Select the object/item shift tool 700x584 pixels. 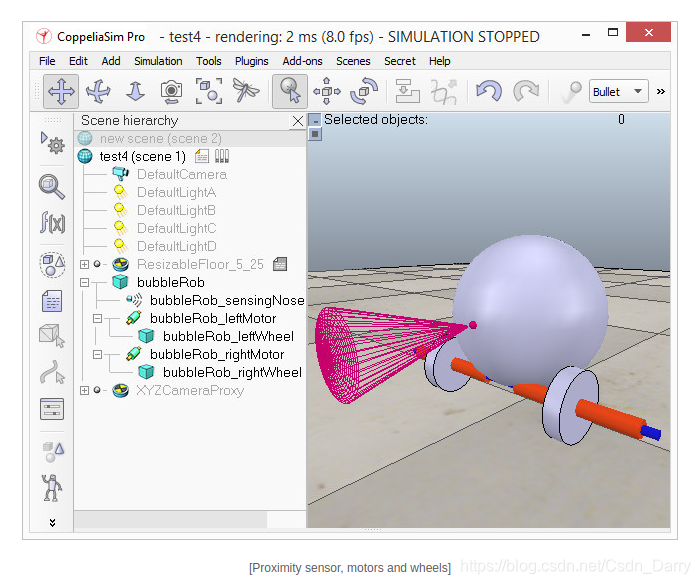coord(327,92)
